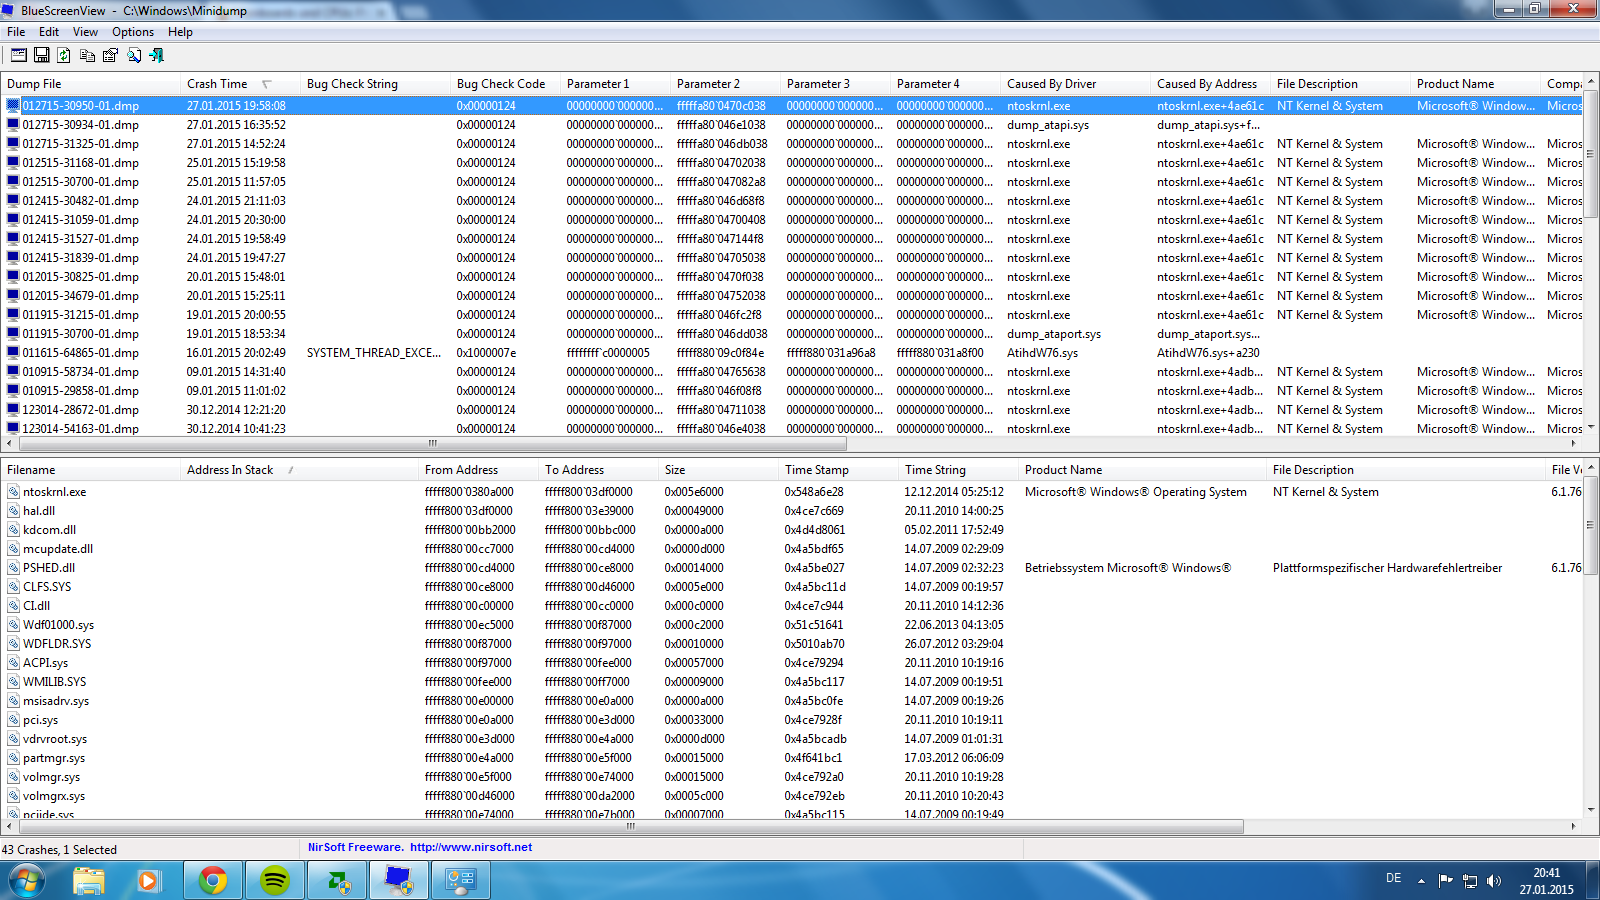Viewport: 1600px width, 900px height.
Task: Sort by Dump File column header
Action: [x=90, y=84]
